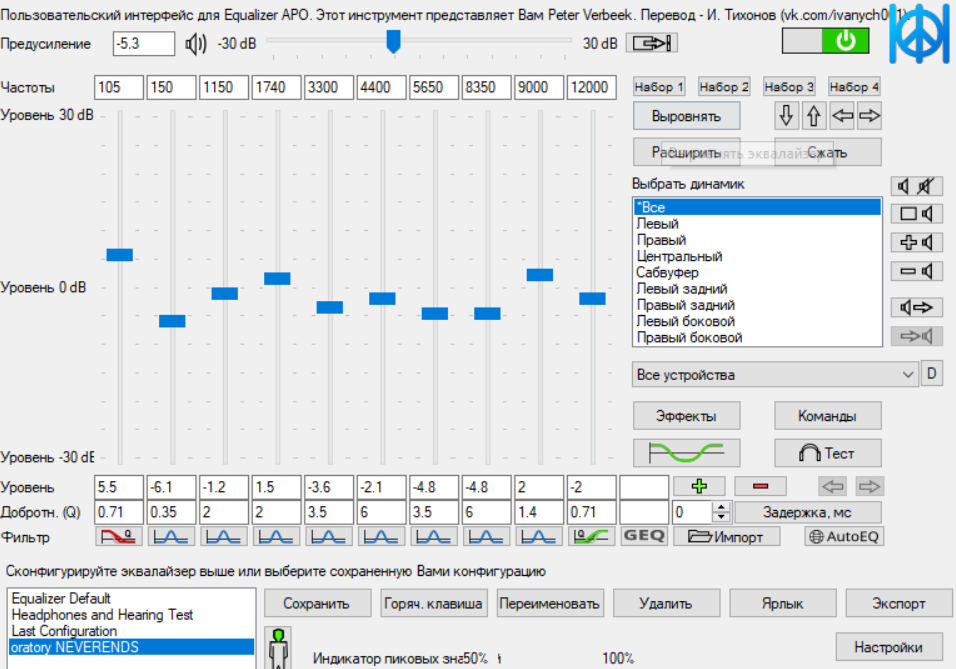Click the Задержка, мс button
This screenshot has height=669, width=956.
[807, 512]
